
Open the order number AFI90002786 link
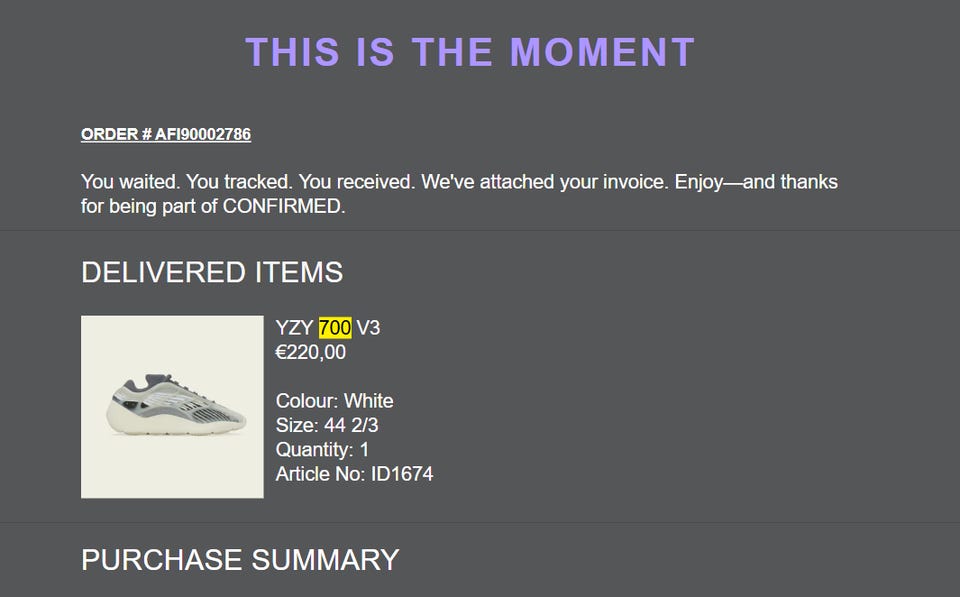[x=166, y=134]
